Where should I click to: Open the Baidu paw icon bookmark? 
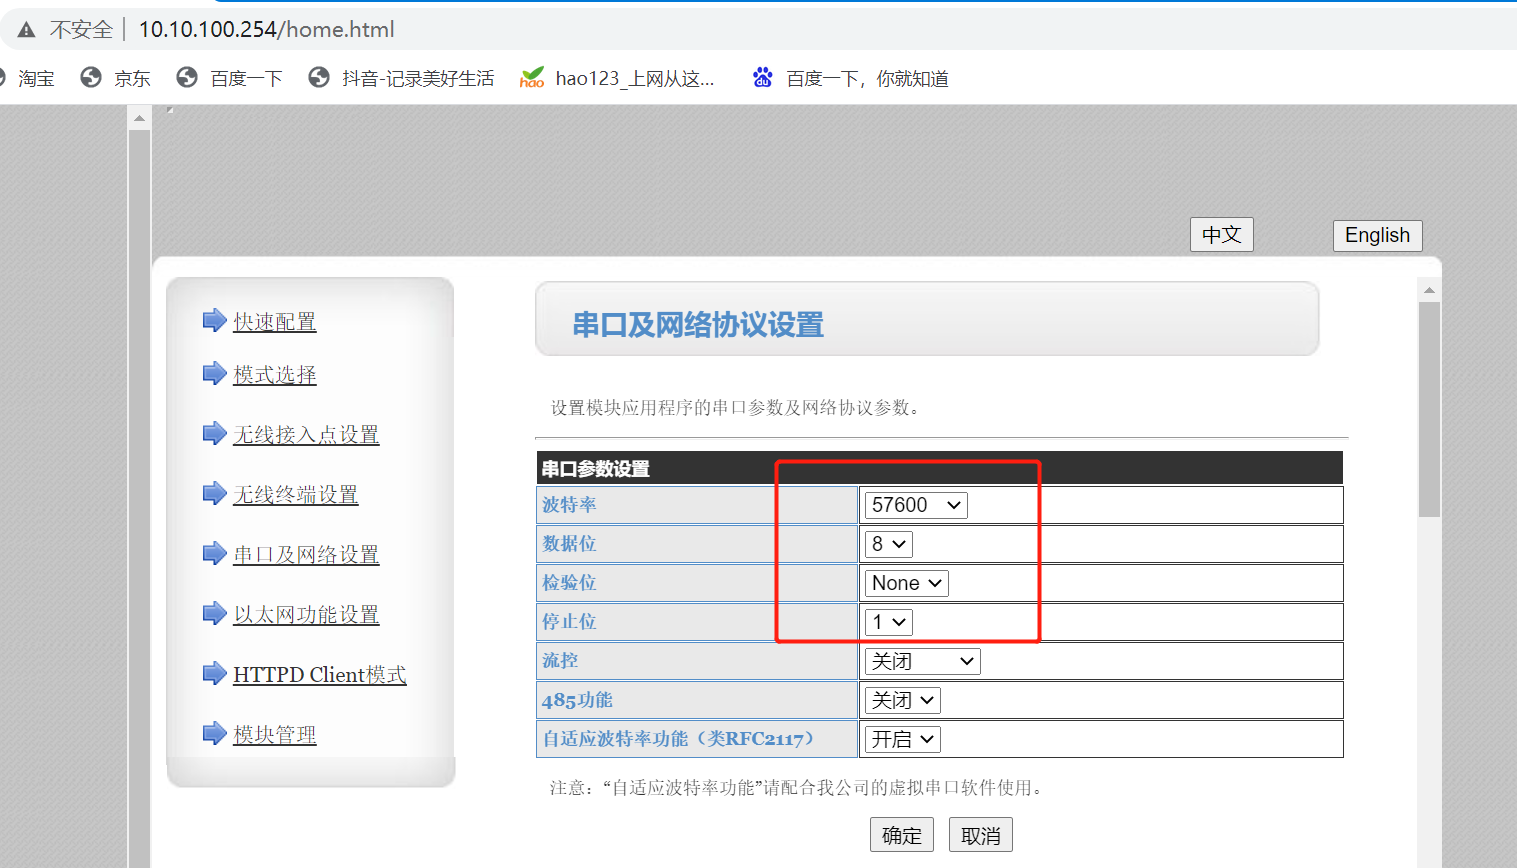pos(763,78)
